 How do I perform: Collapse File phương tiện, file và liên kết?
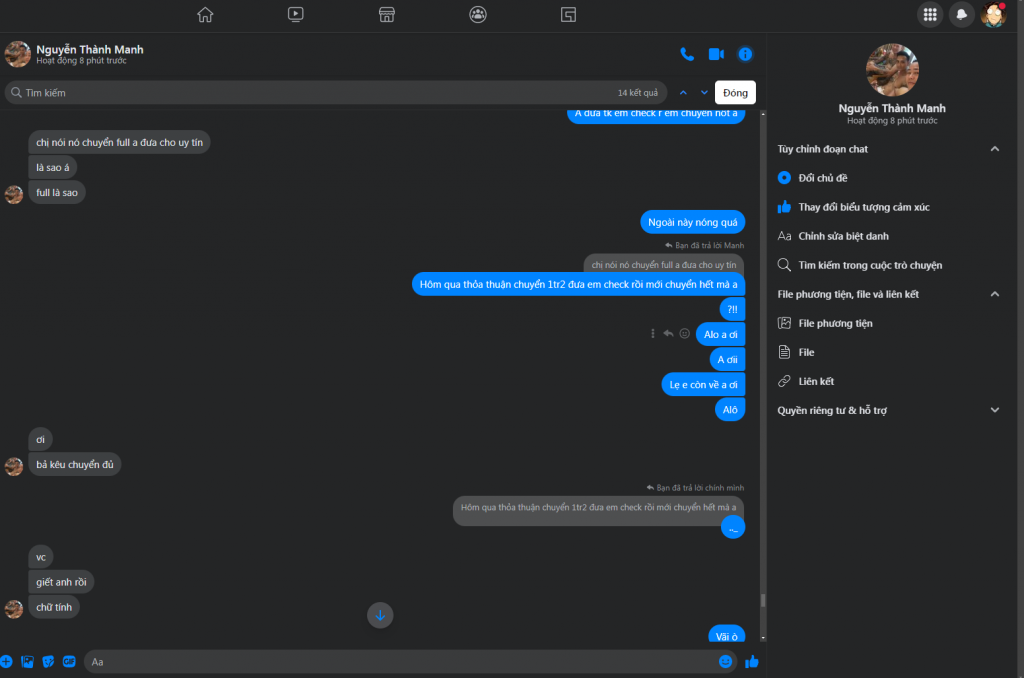[994, 294]
